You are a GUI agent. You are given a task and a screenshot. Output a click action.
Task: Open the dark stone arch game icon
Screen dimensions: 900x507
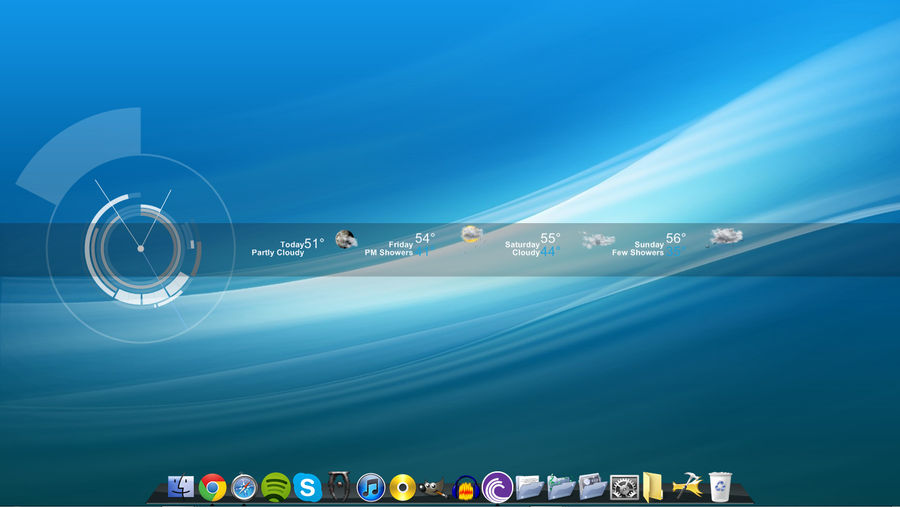click(x=339, y=486)
